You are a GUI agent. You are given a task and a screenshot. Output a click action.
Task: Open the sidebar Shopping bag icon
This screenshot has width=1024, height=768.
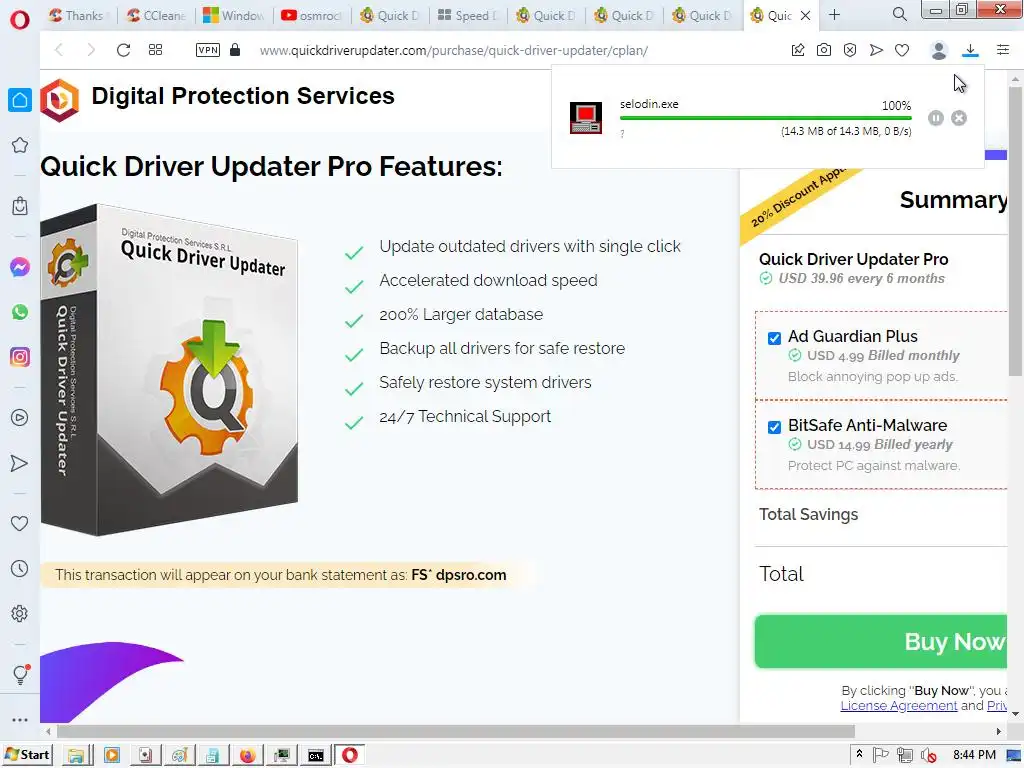pos(20,206)
